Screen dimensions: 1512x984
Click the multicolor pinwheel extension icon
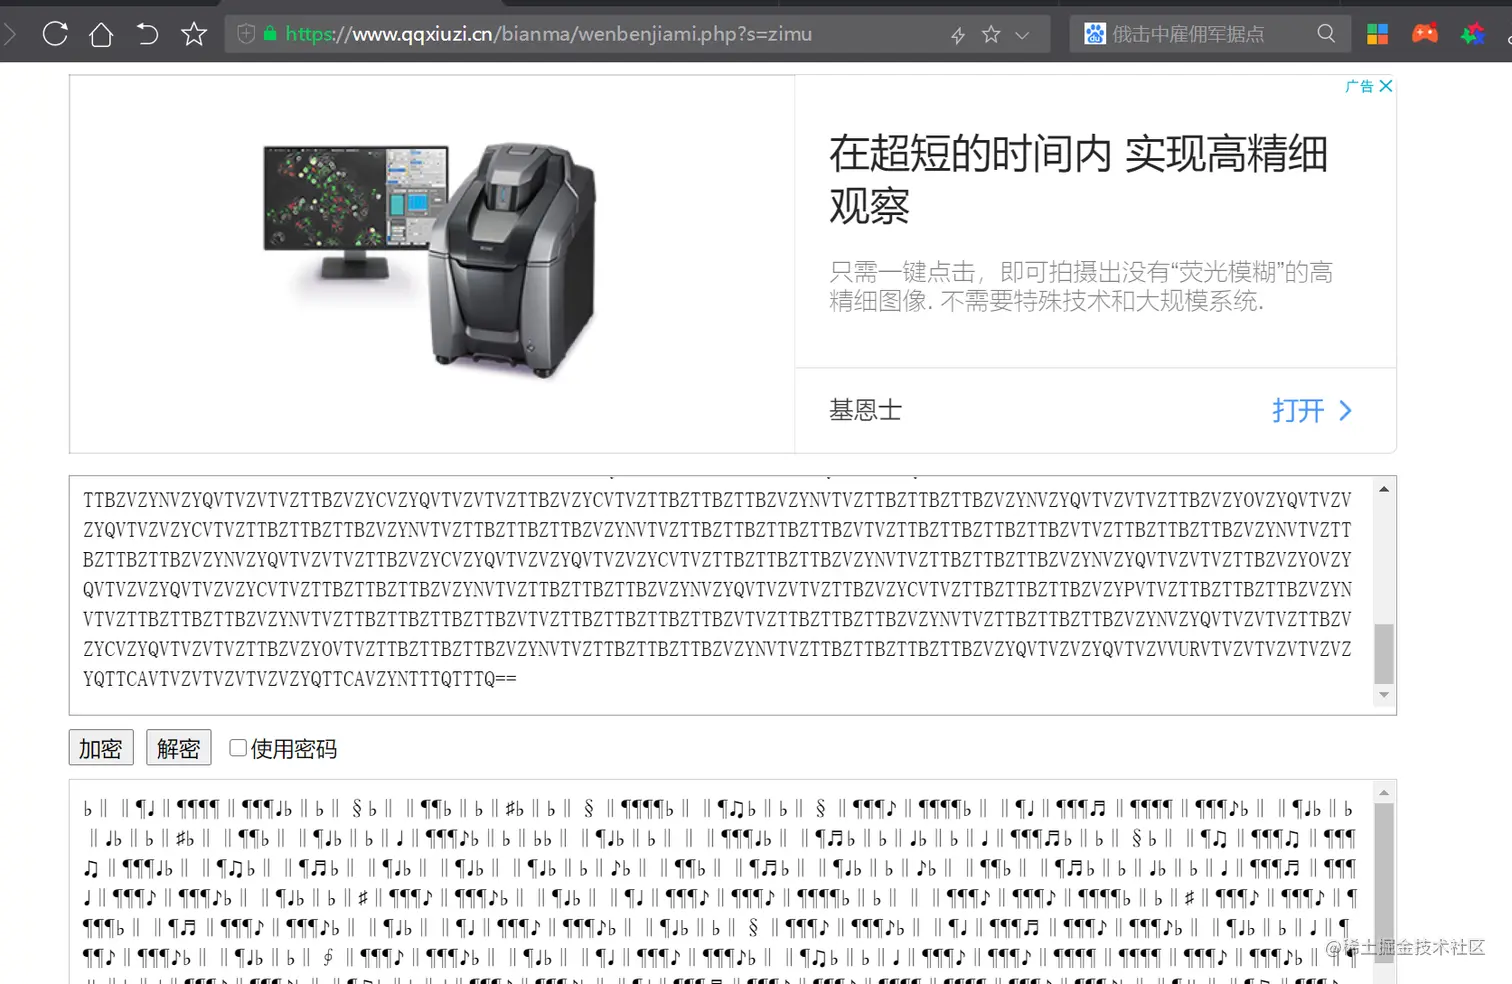(1473, 35)
